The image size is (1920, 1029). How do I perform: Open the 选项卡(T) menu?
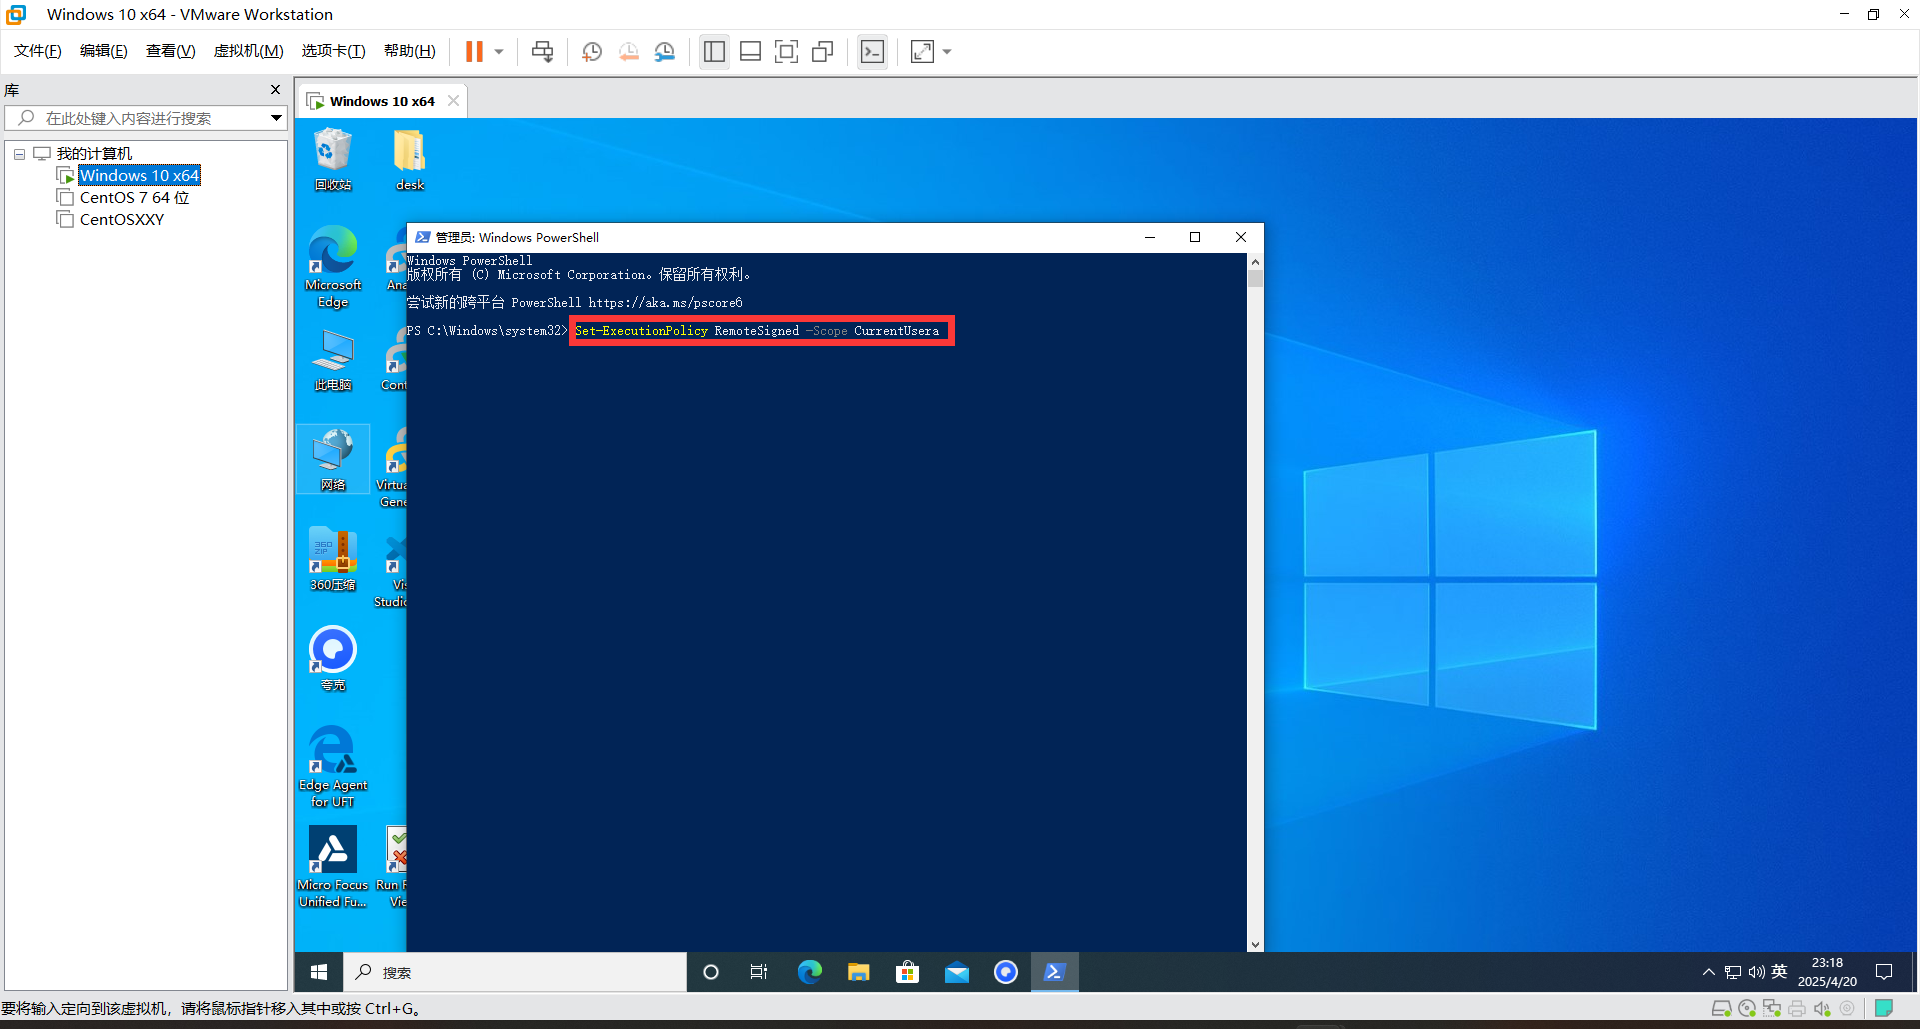tap(334, 51)
